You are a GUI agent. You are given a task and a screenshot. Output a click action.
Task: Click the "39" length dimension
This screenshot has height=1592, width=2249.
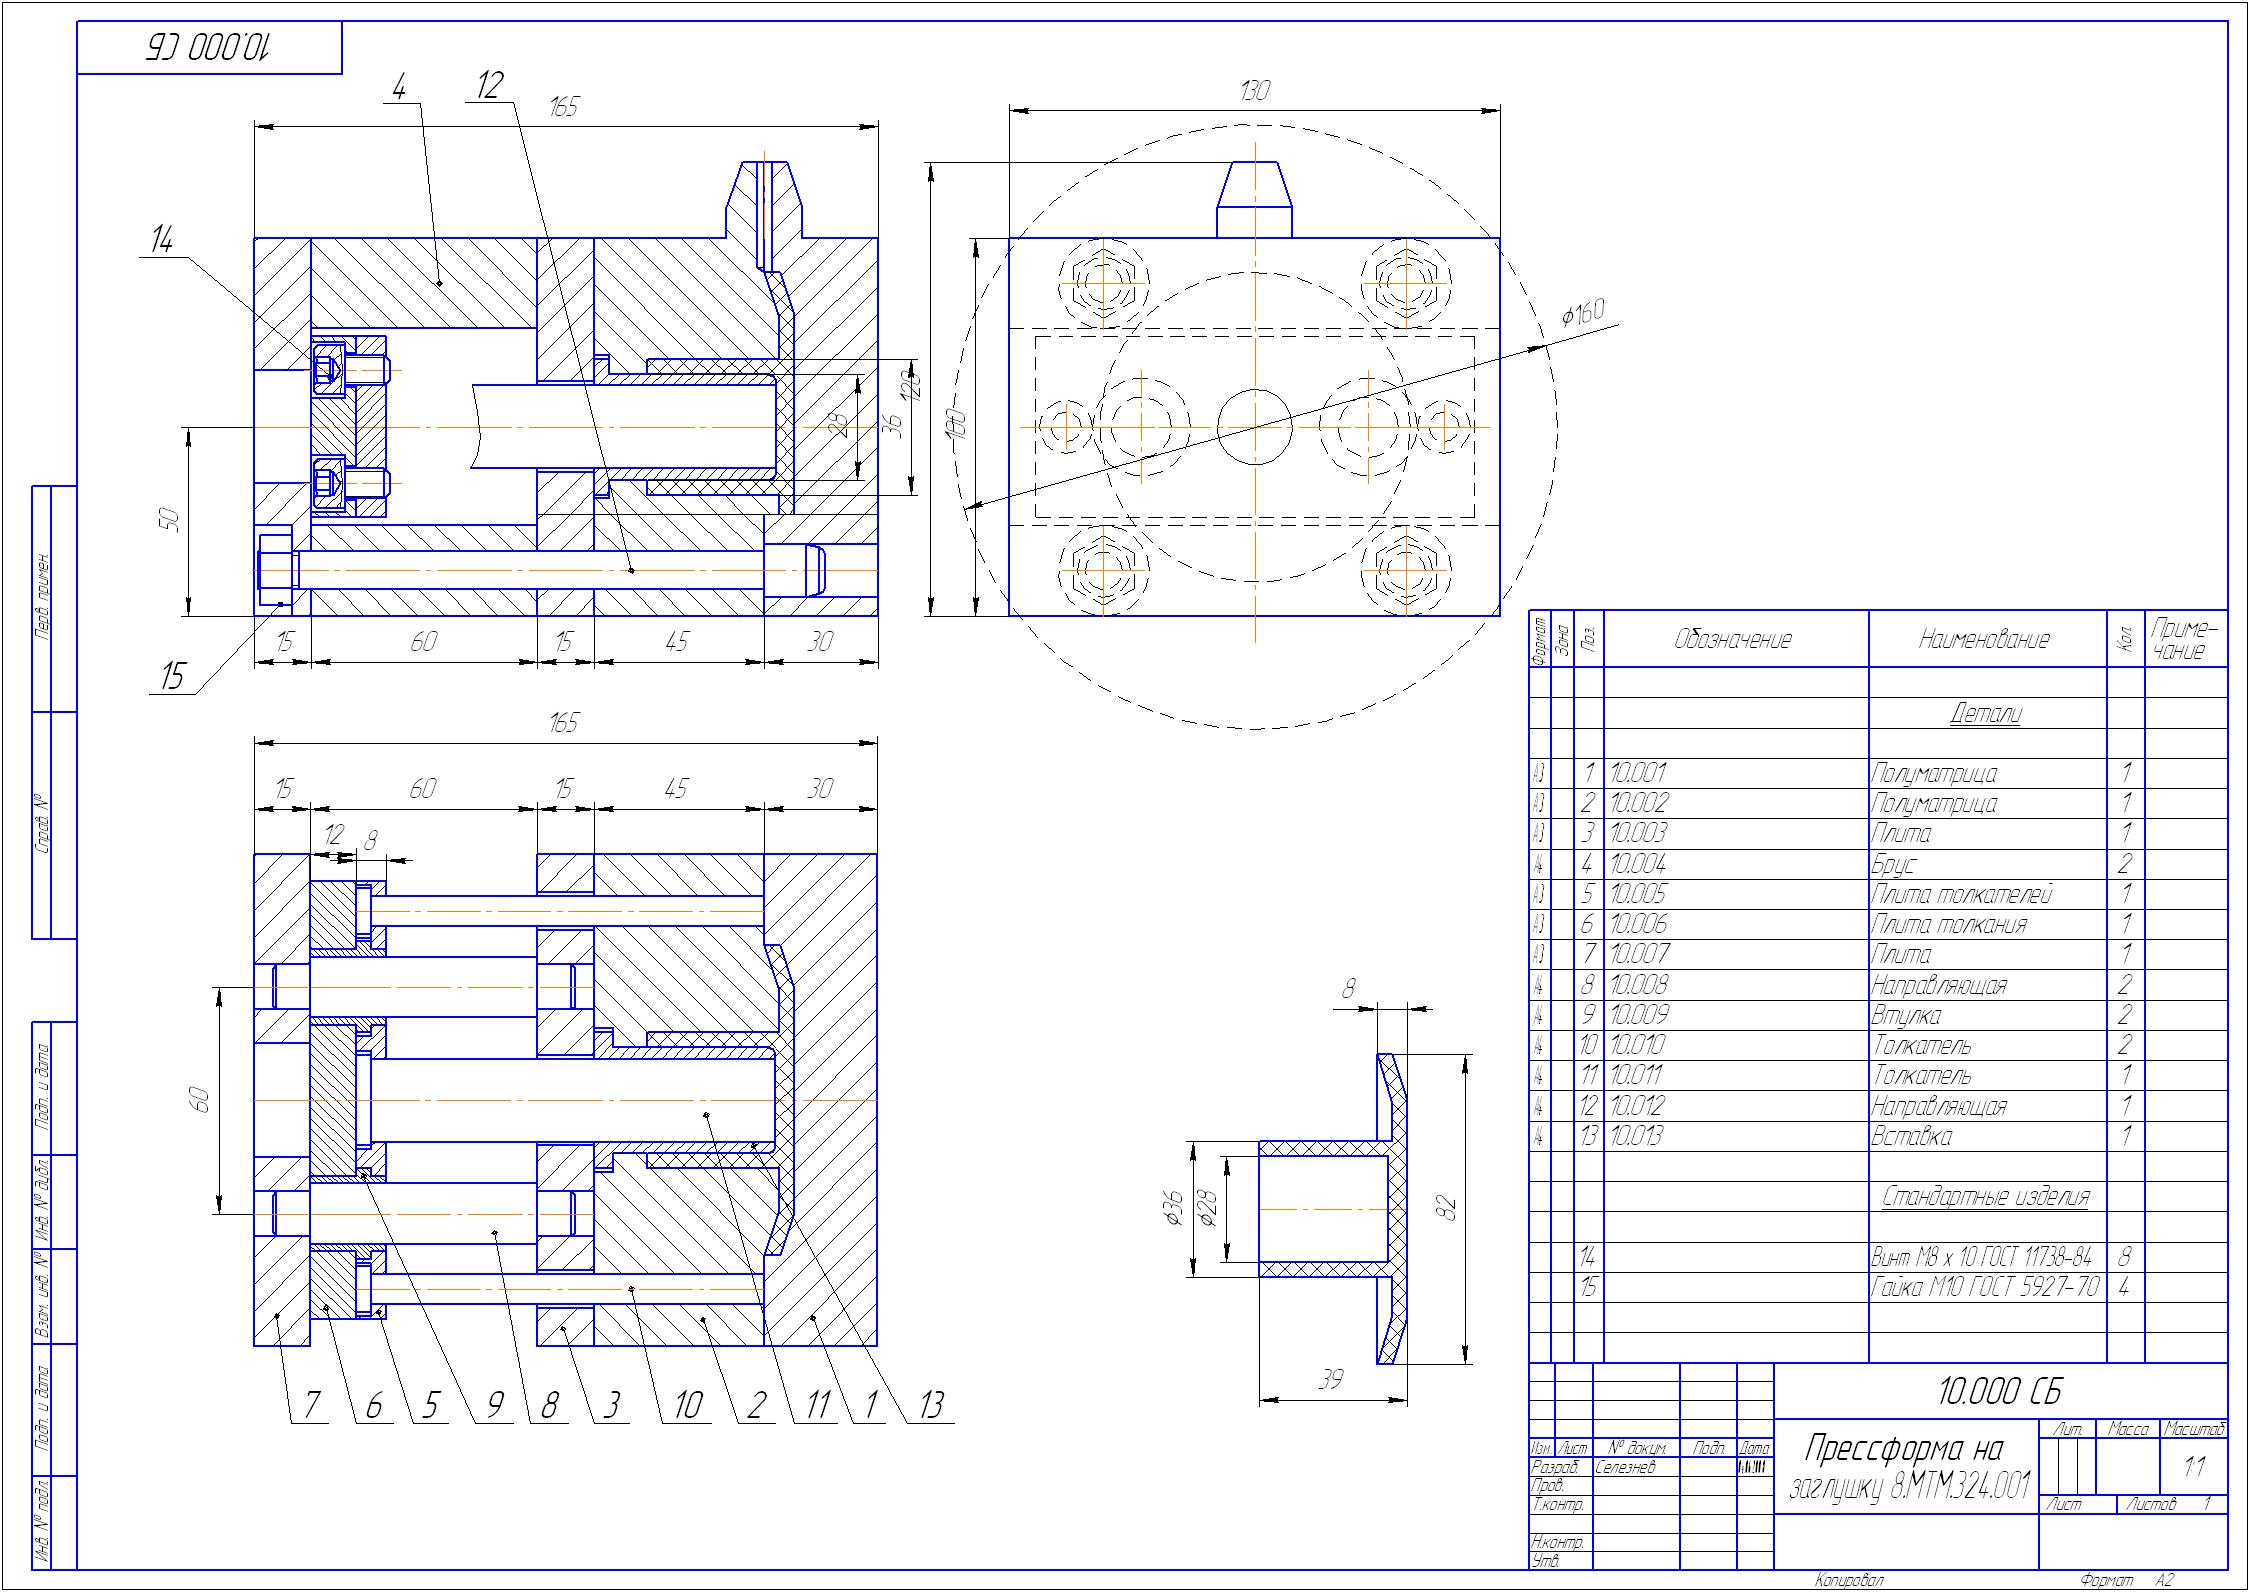[x=1330, y=1379]
